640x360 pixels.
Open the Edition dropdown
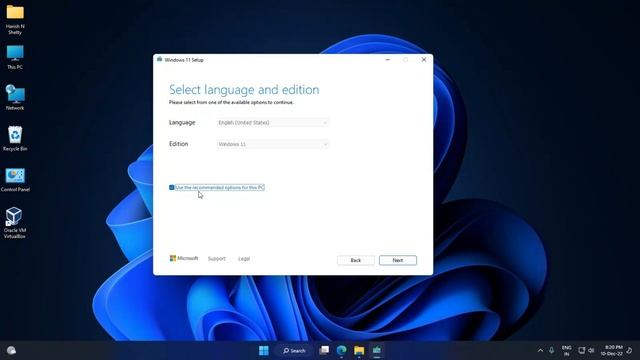[x=273, y=144]
